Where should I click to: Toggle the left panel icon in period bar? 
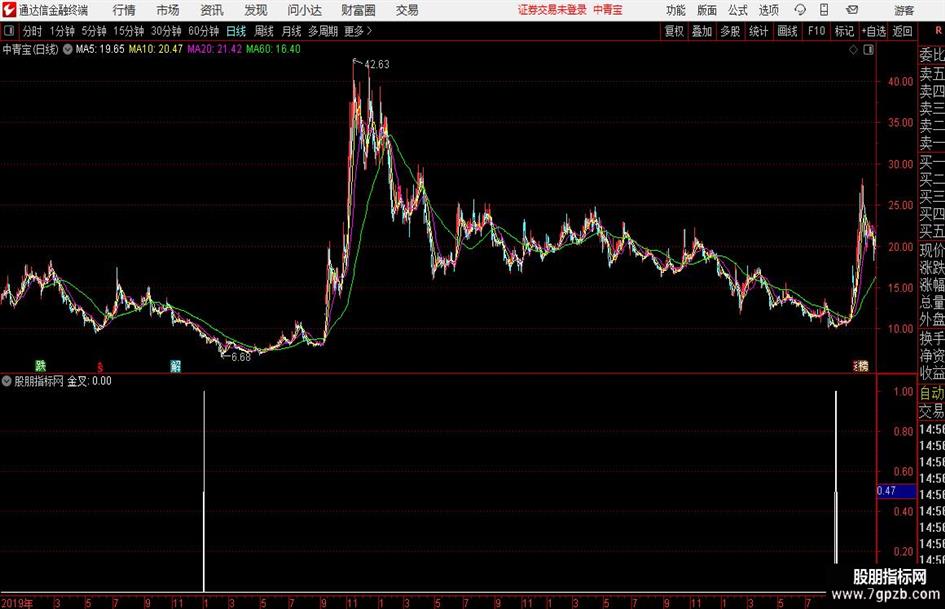9,31
